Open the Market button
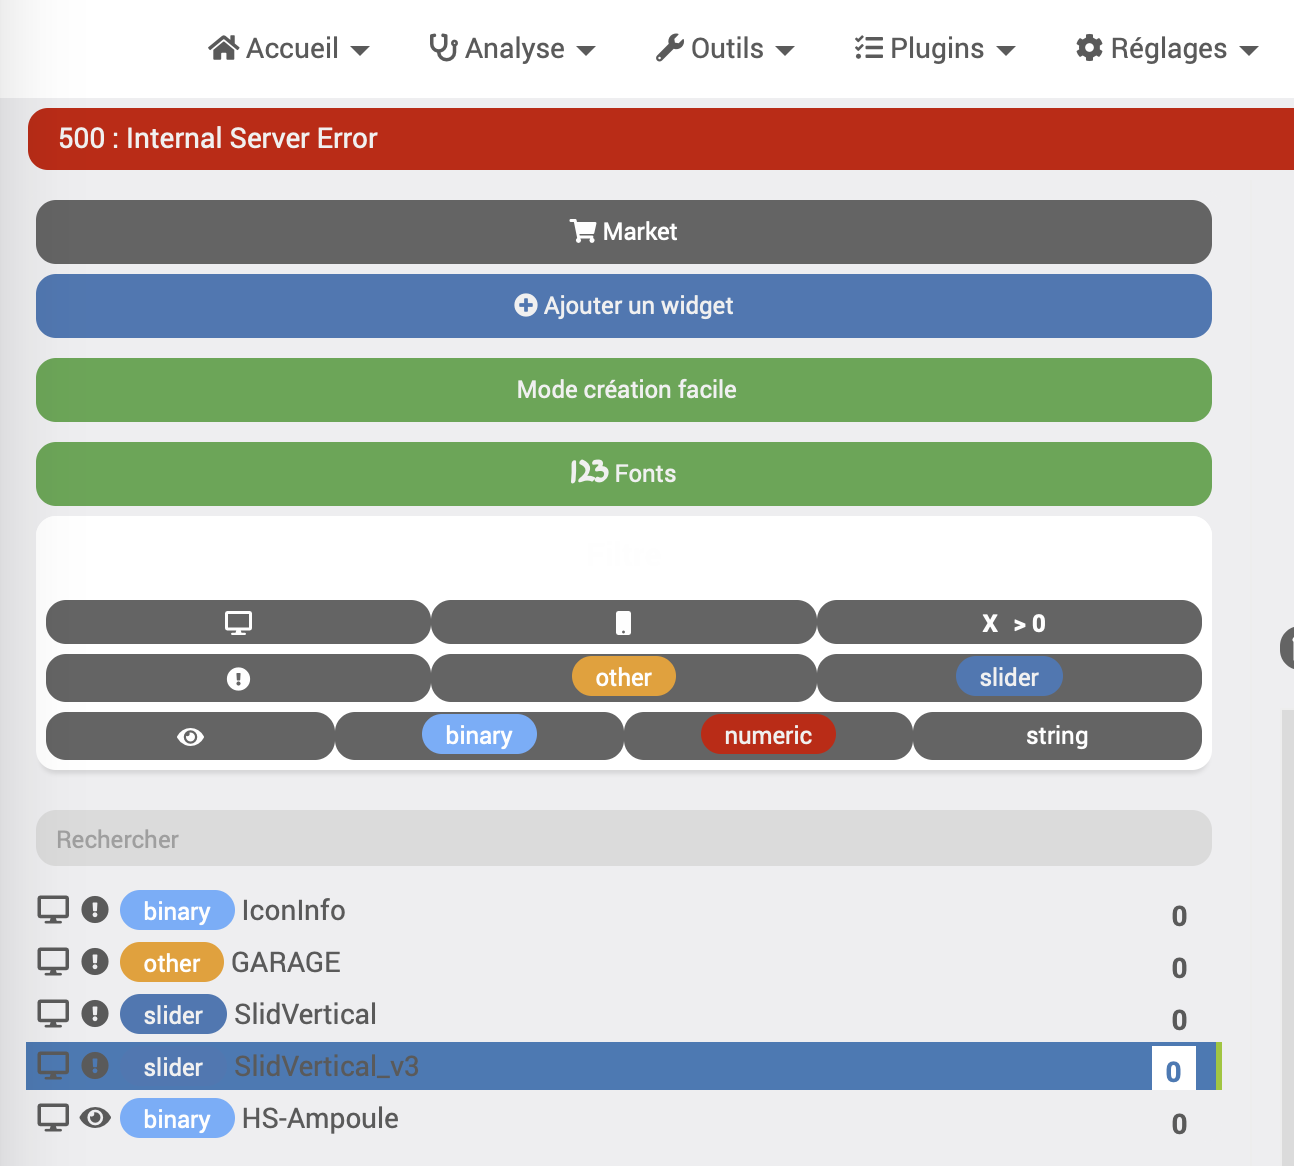The width and height of the screenshot is (1294, 1166). [624, 232]
